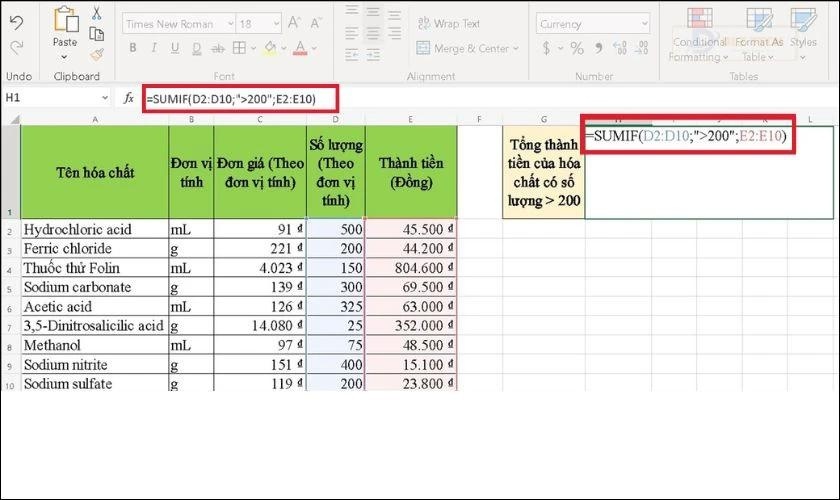Toggle Bold formatting
The image size is (840, 500).
click(130, 49)
